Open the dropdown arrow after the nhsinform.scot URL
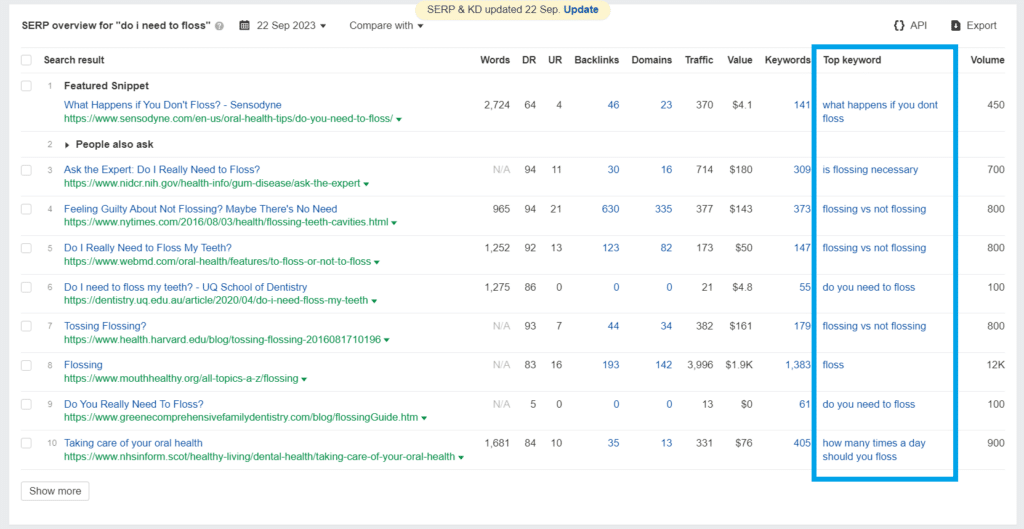 [461, 457]
